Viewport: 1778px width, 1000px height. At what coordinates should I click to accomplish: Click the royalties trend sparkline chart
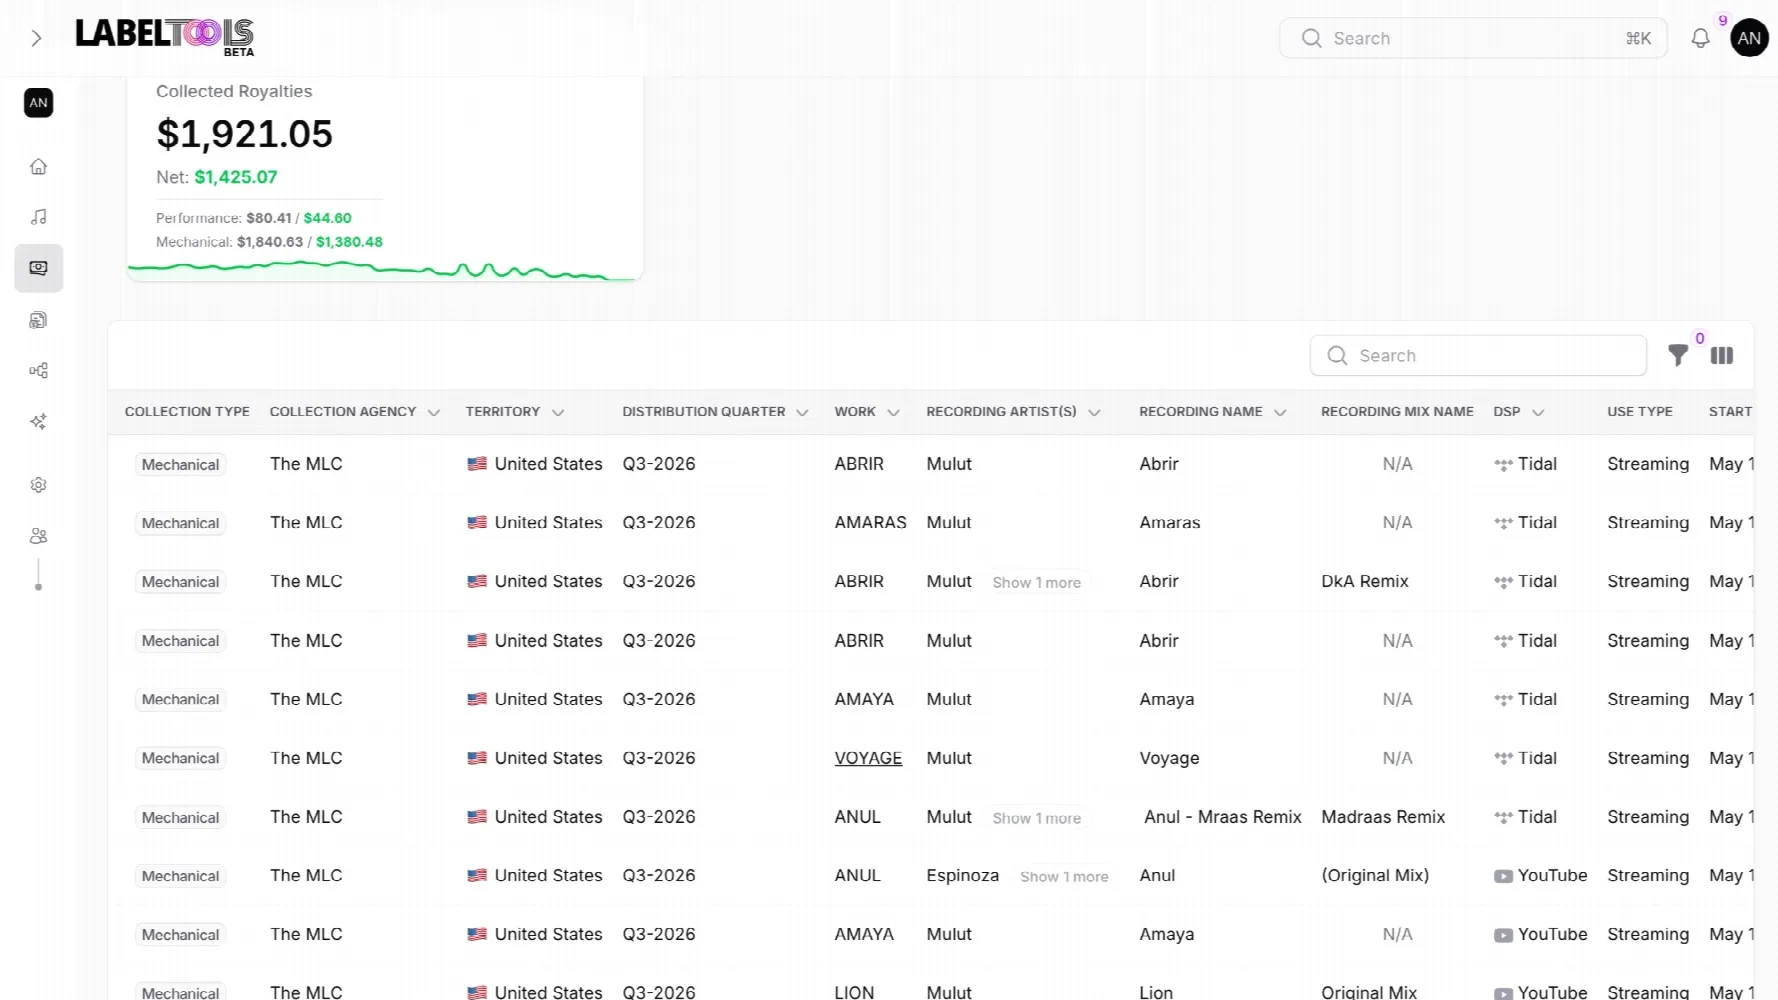[384, 270]
